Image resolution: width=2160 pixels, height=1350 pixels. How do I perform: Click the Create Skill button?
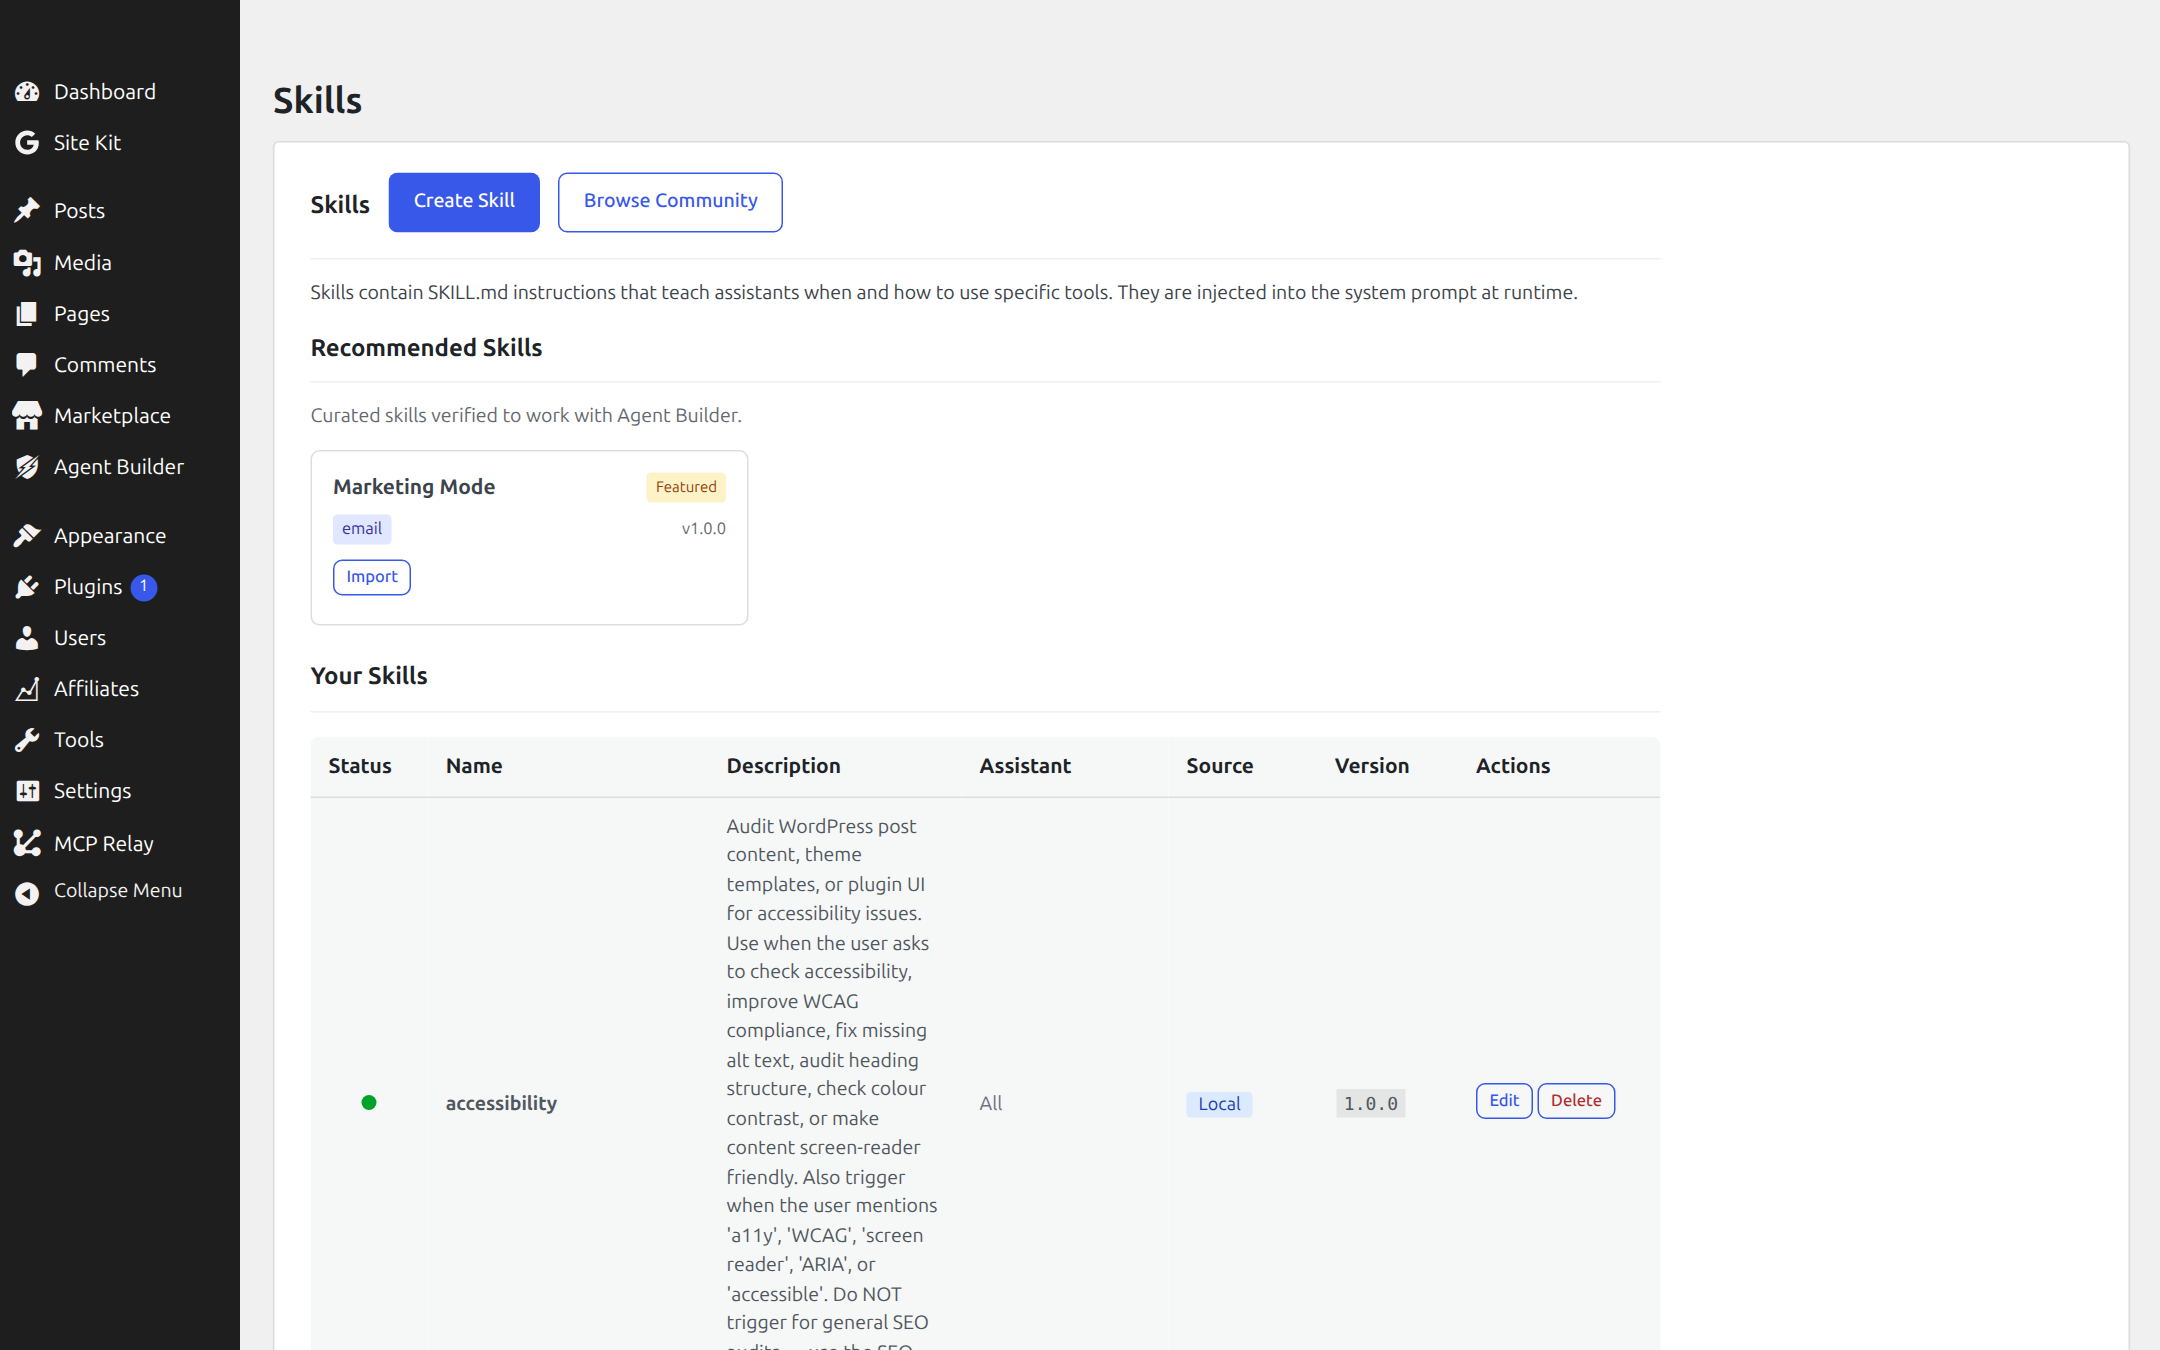(x=464, y=202)
